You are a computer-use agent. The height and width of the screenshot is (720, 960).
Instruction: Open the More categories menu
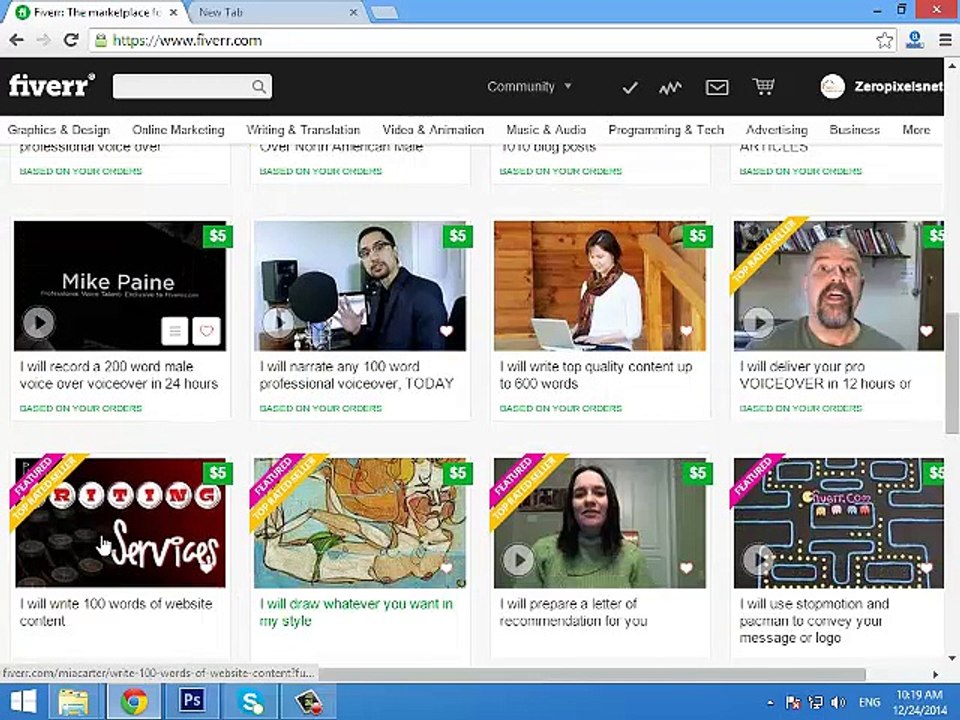[916, 130]
